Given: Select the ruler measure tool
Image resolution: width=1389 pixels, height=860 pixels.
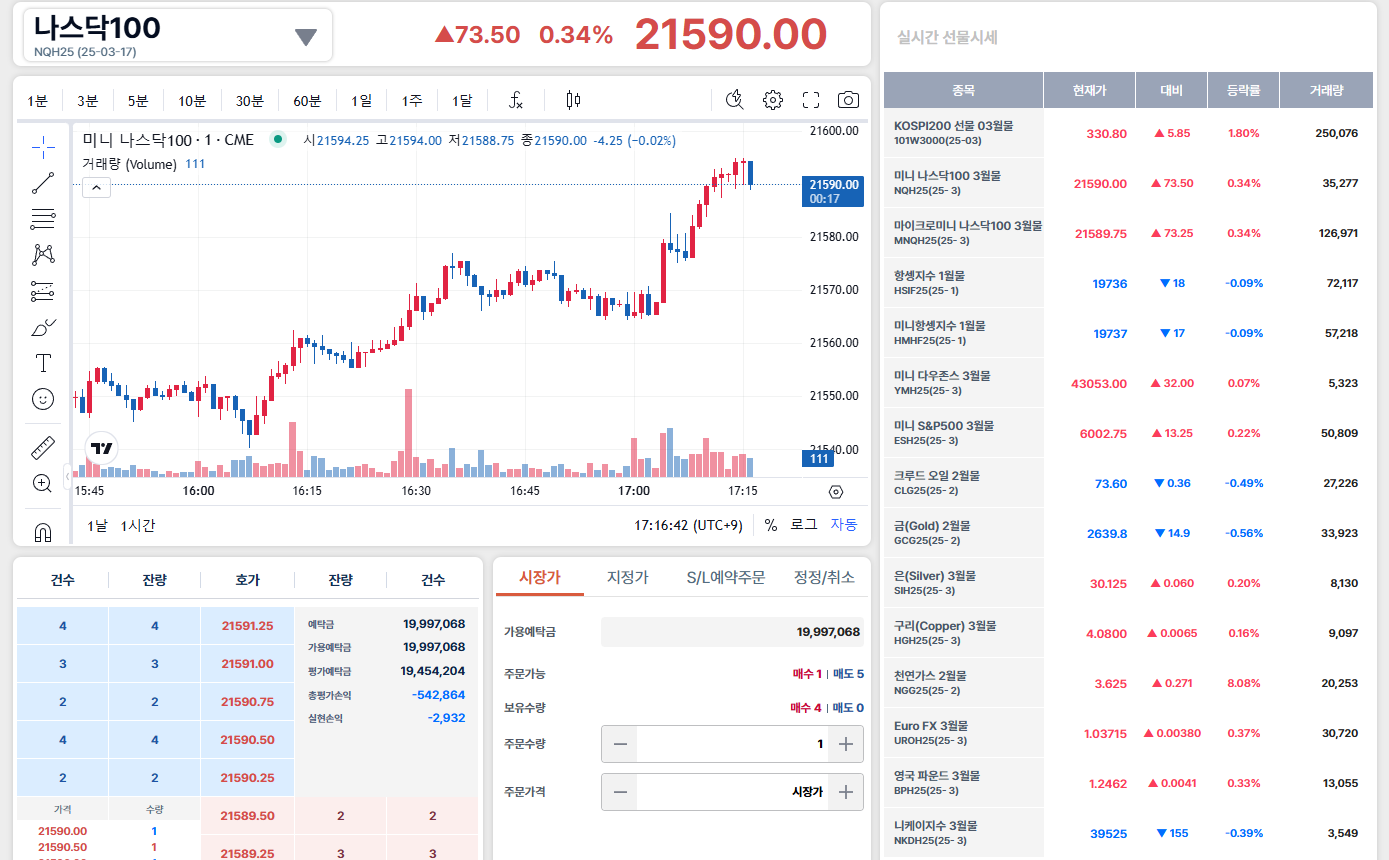Looking at the screenshot, I should [43, 447].
